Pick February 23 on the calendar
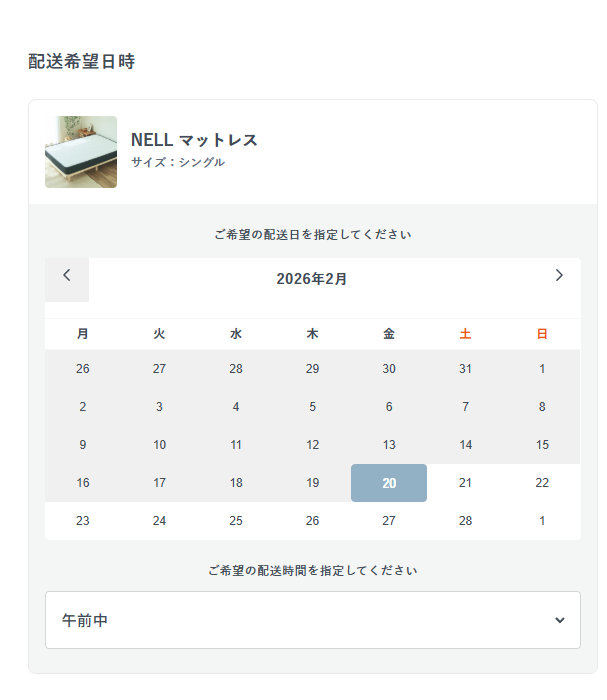Viewport: 607px width, 700px height. tap(83, 521)
